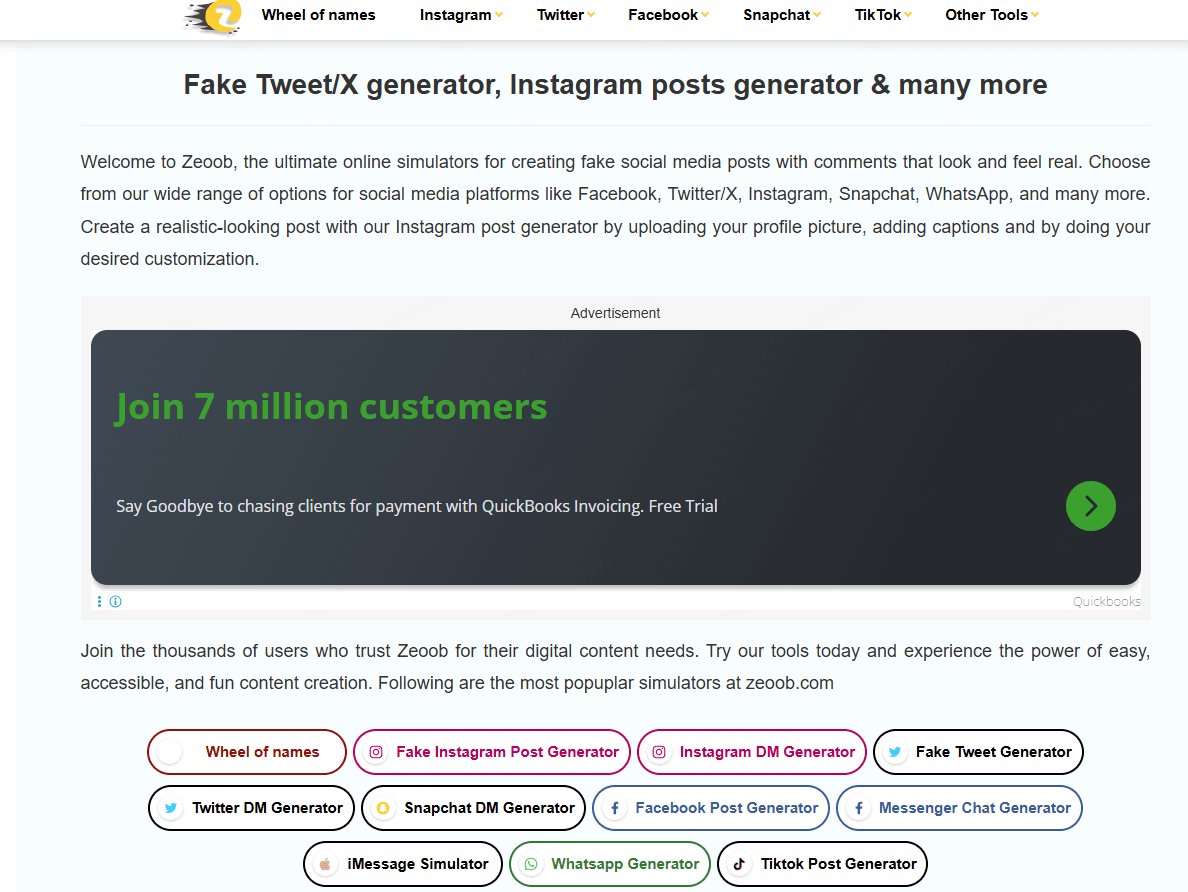Open the Messenger Chat Generator button

pyautogui.click(x=959, y=808)
